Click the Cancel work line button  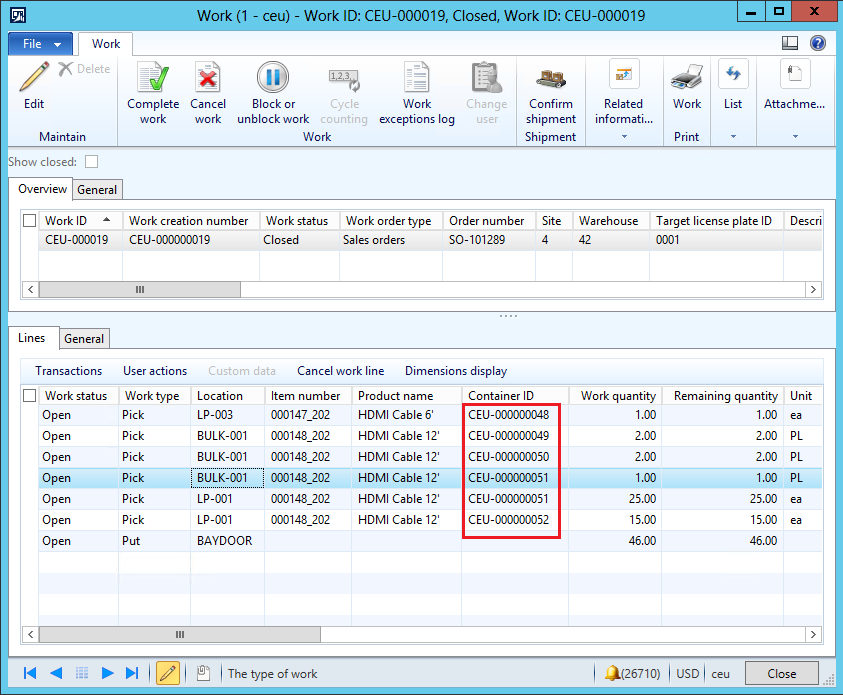340,371
